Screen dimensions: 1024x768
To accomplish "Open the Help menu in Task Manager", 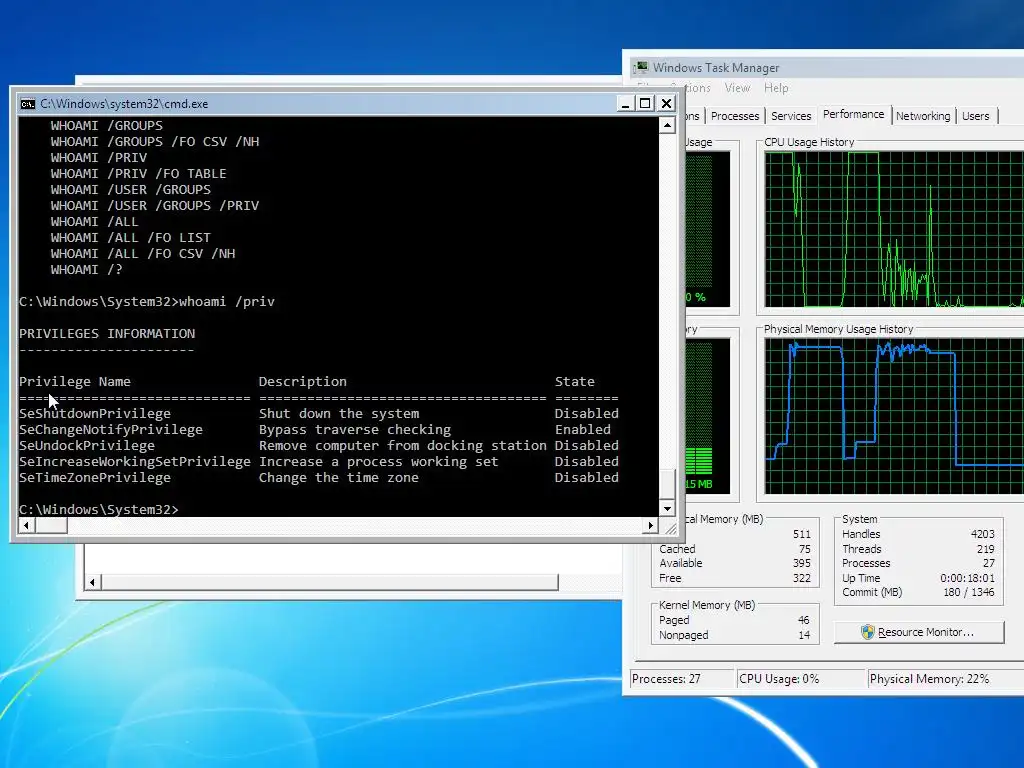I will (x=776, y=88).
